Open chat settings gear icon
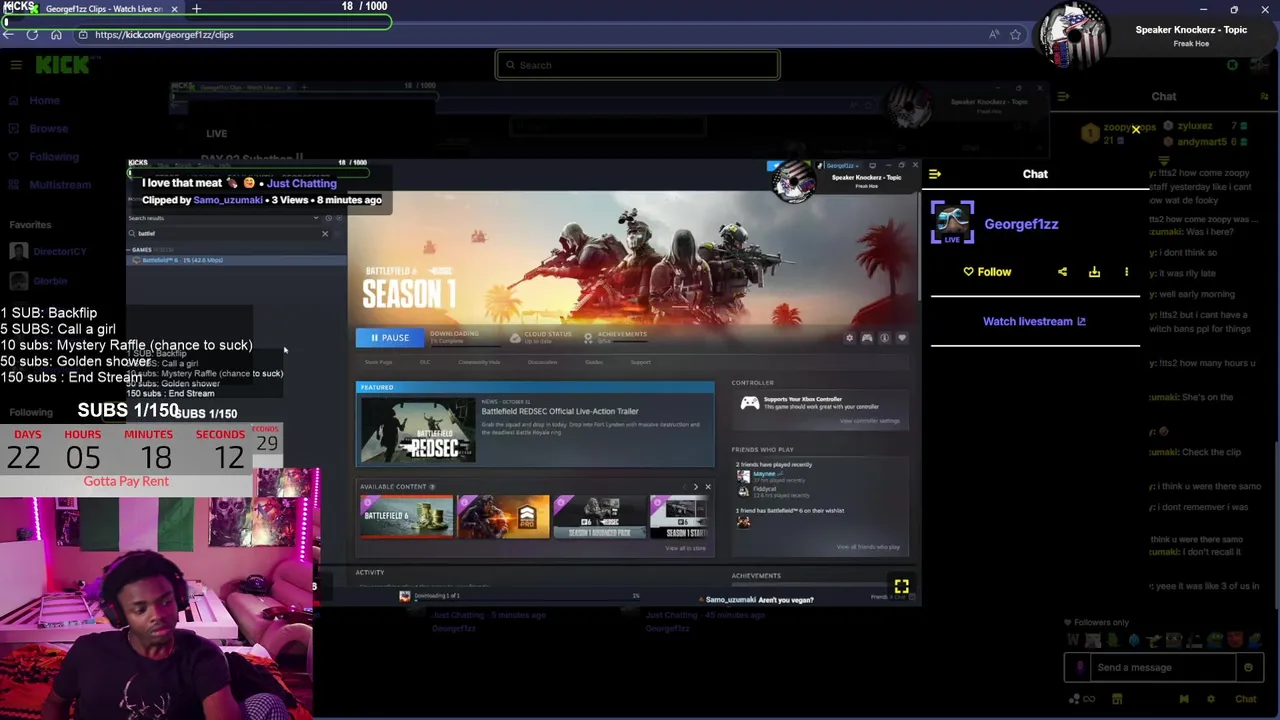1280x720 pixels. (x=1211, y=699)
